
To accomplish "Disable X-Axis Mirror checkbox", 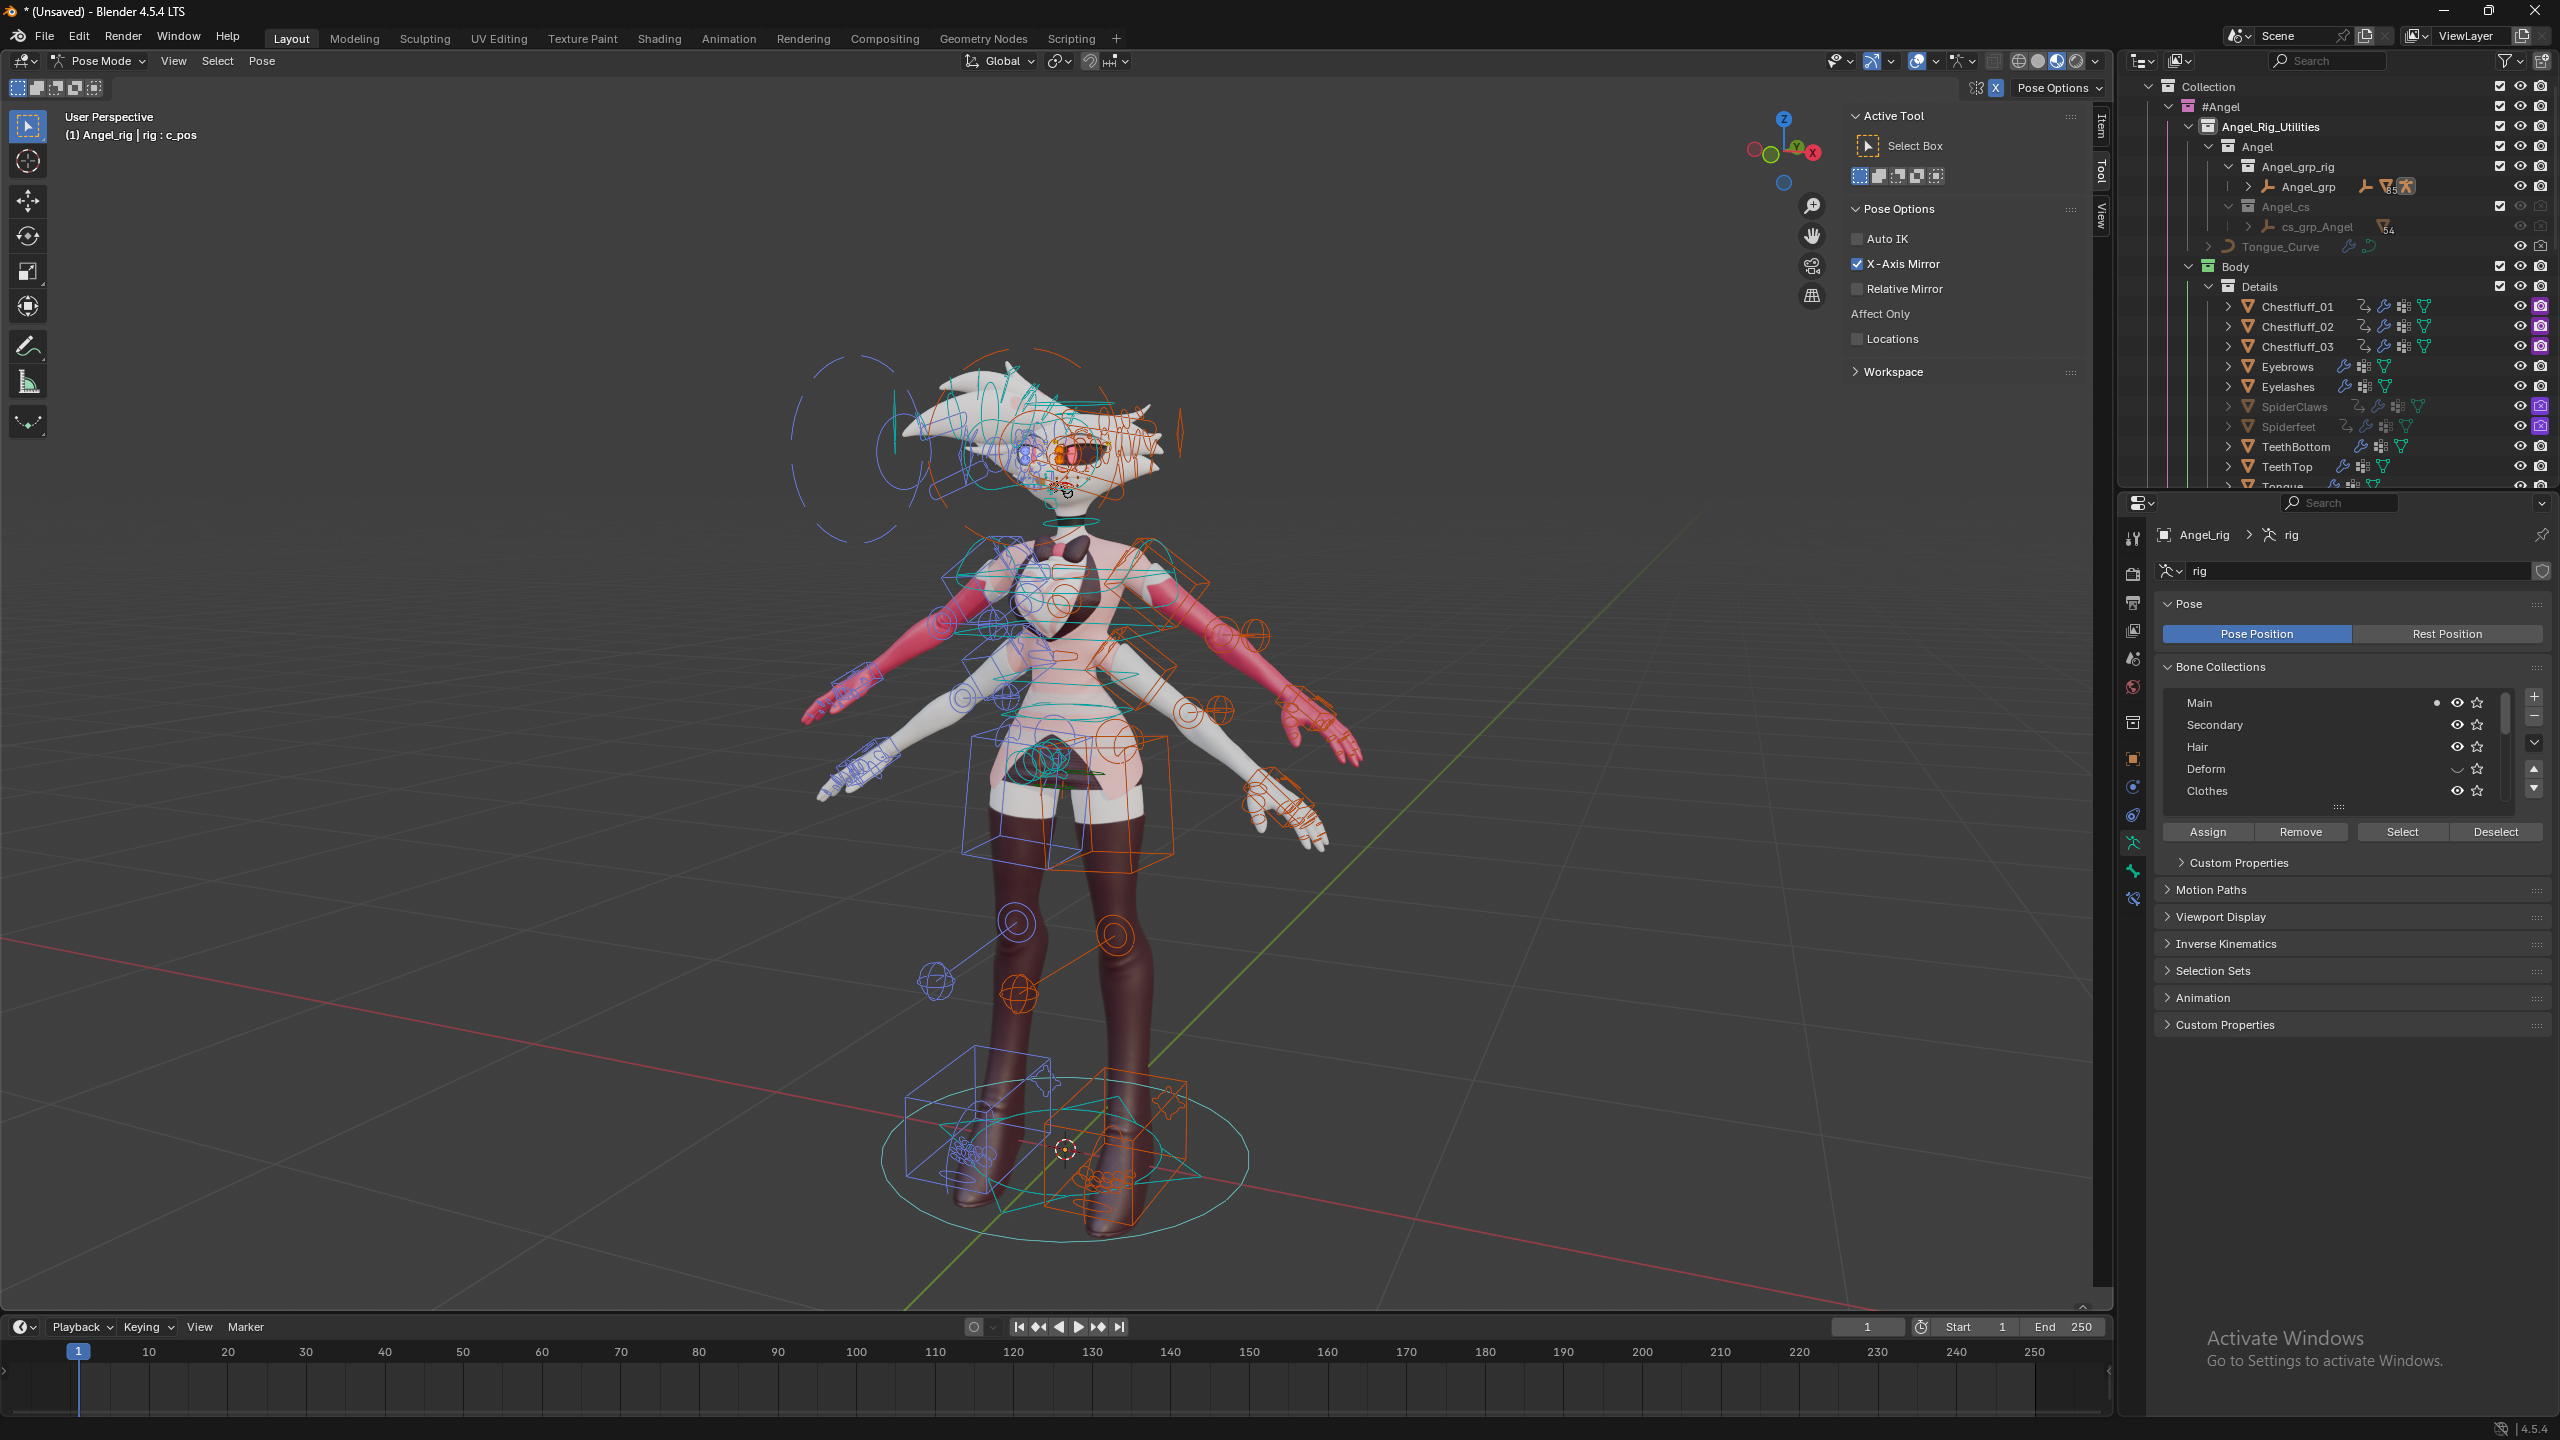I will 1858,264.
